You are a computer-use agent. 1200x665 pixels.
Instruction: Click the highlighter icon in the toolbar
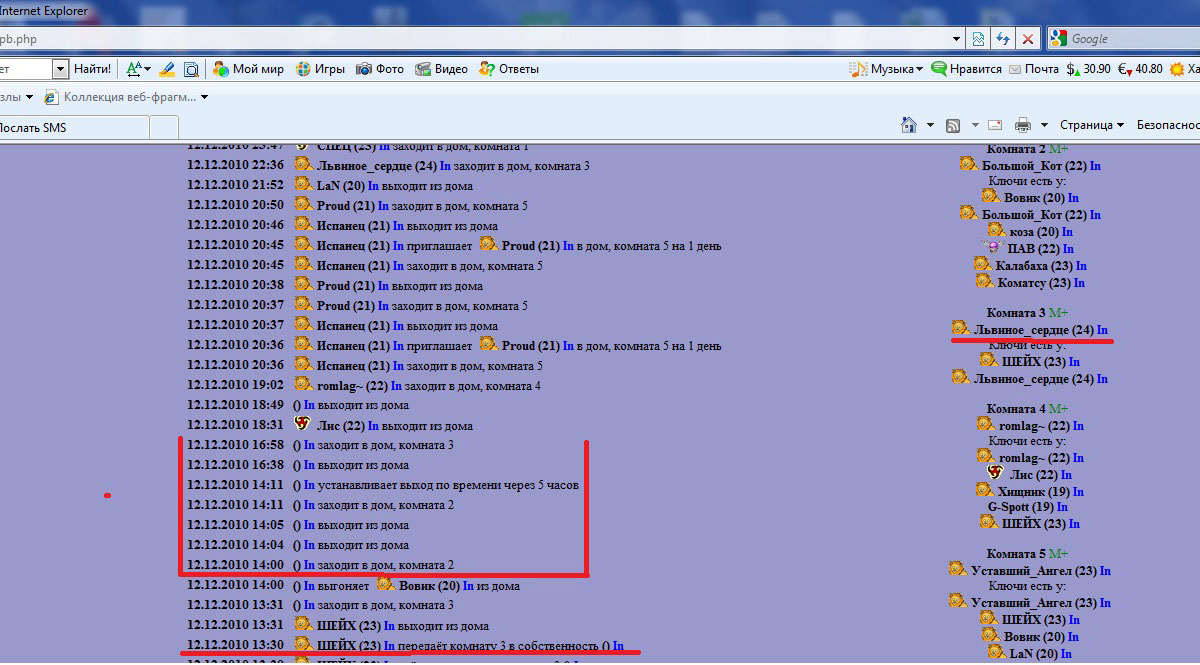pos(167,69)
